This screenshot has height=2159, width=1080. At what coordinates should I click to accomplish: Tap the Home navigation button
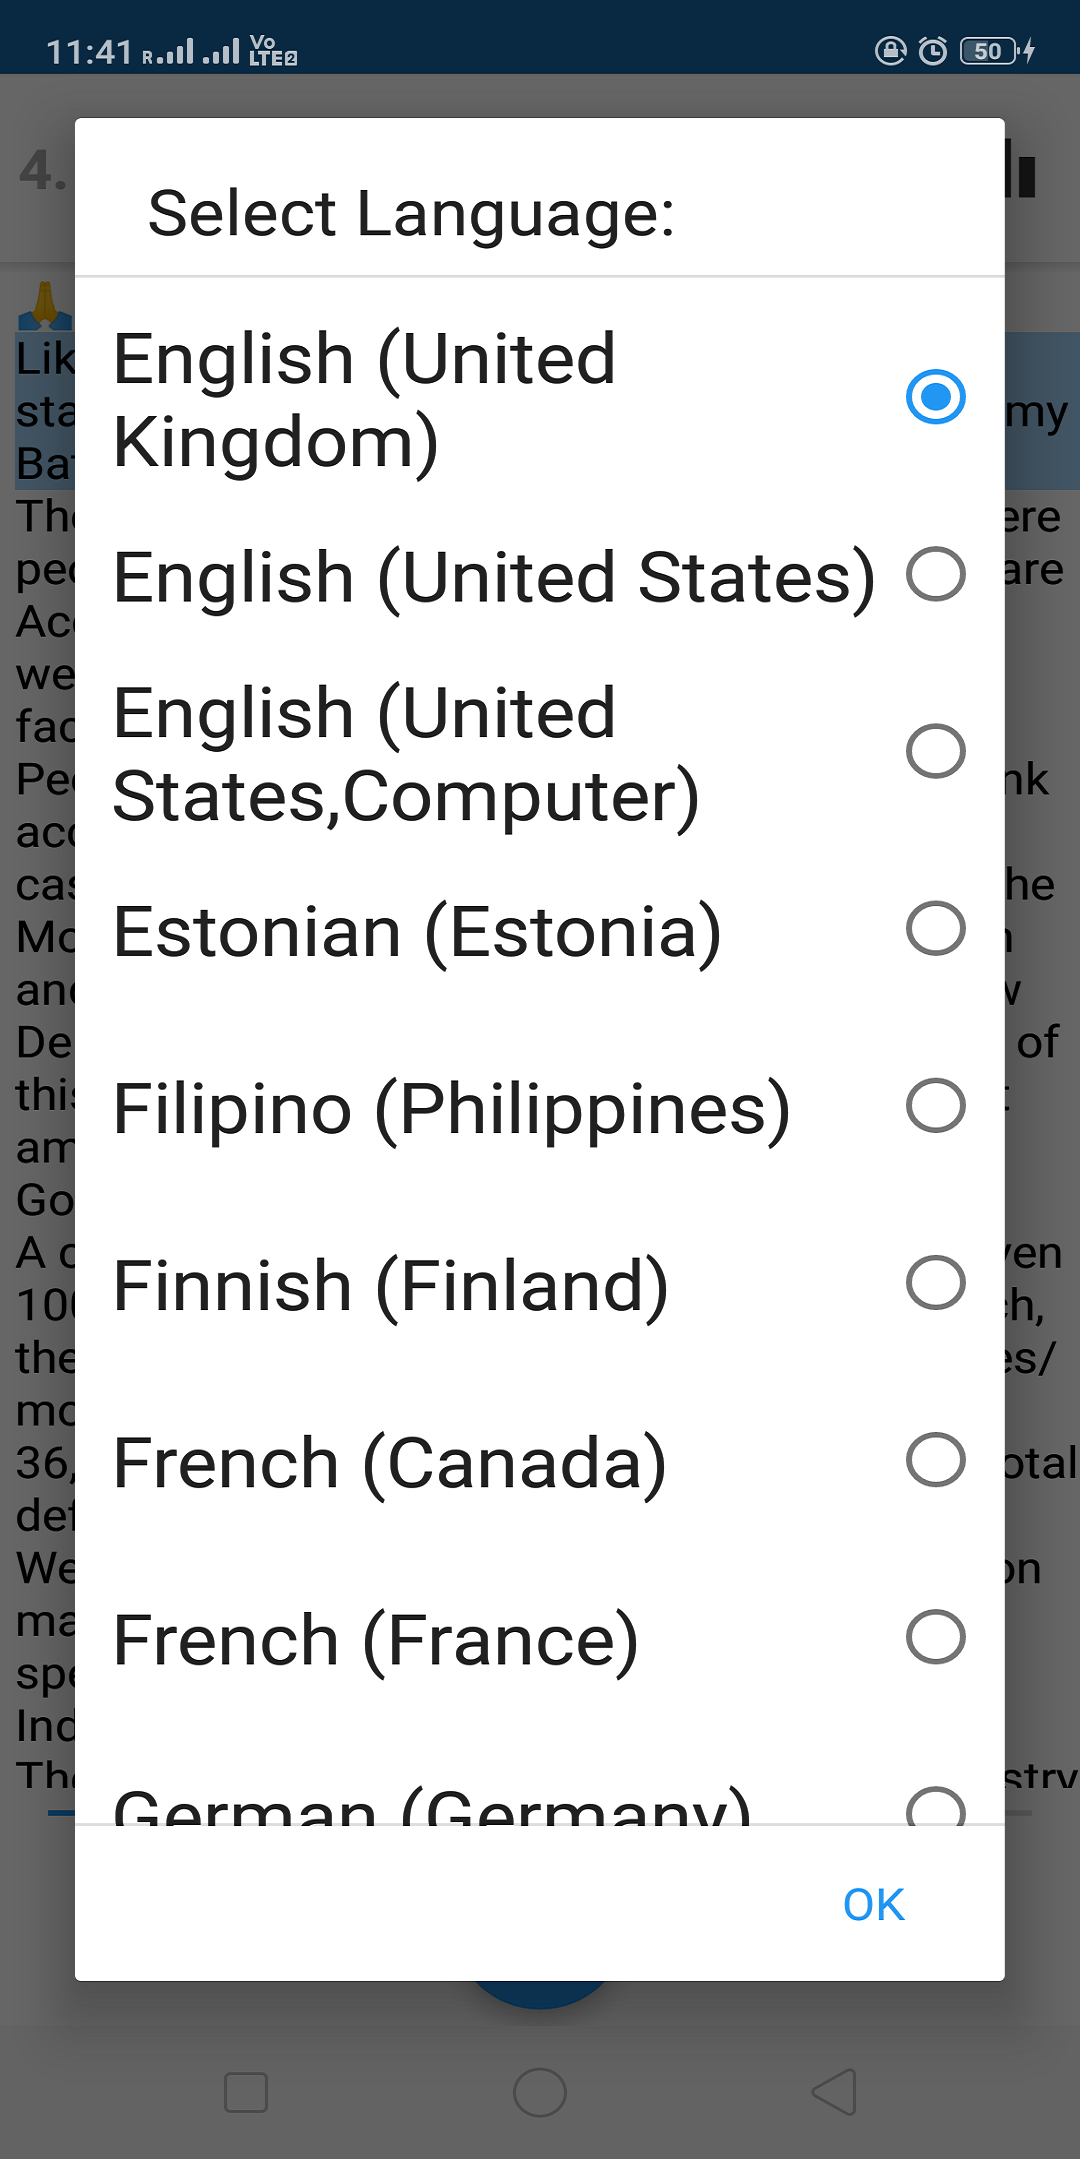pyautogui.click(x=540, y=2091)
